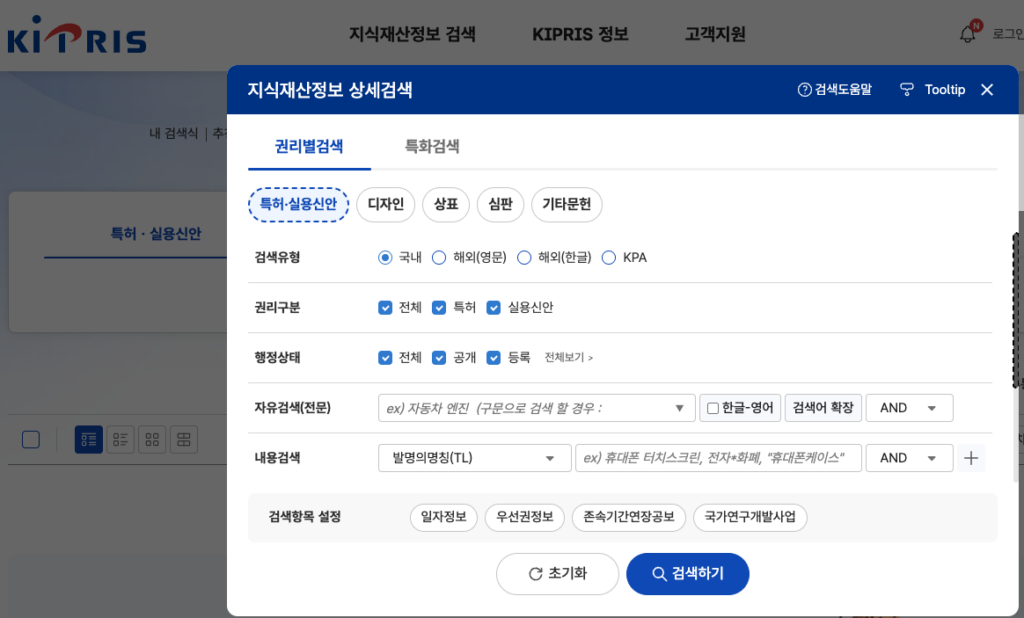Click 검색어 확장 button
The height and width of the screenshot is (618, 1024).
(x=823, y=408)
